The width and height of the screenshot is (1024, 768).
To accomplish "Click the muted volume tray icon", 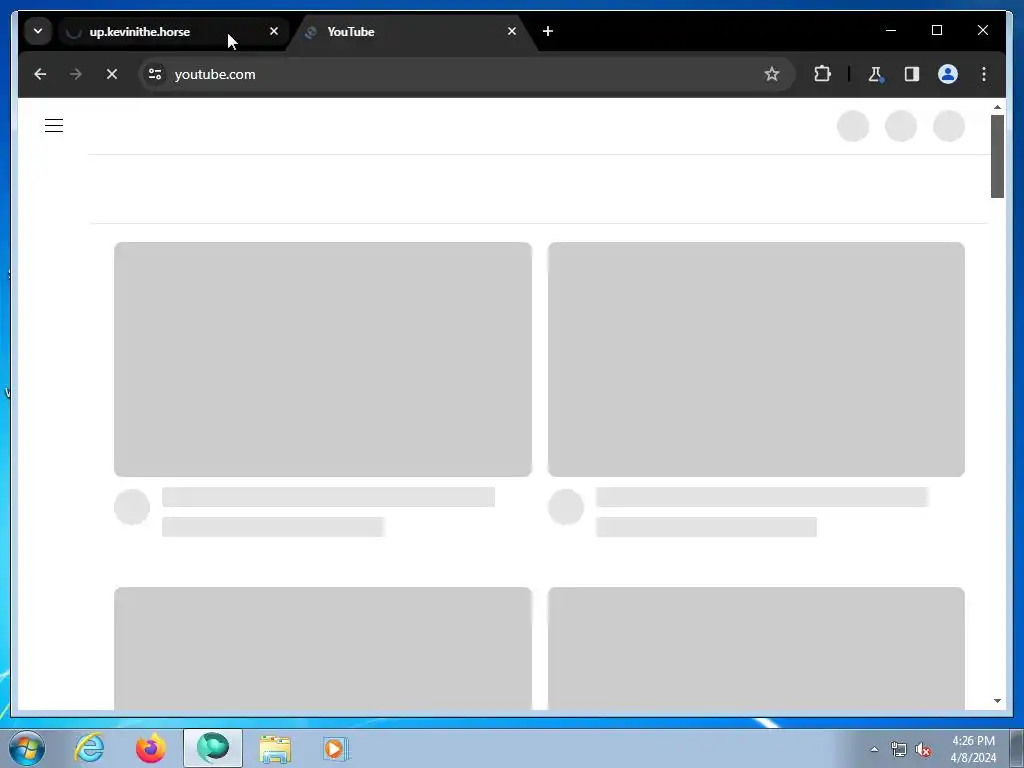I will click(923, 750).
